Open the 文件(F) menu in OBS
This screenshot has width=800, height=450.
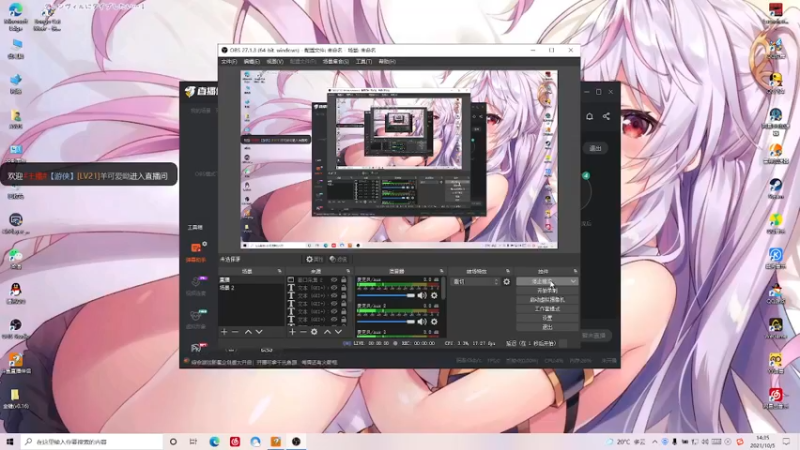click(229, 62)
